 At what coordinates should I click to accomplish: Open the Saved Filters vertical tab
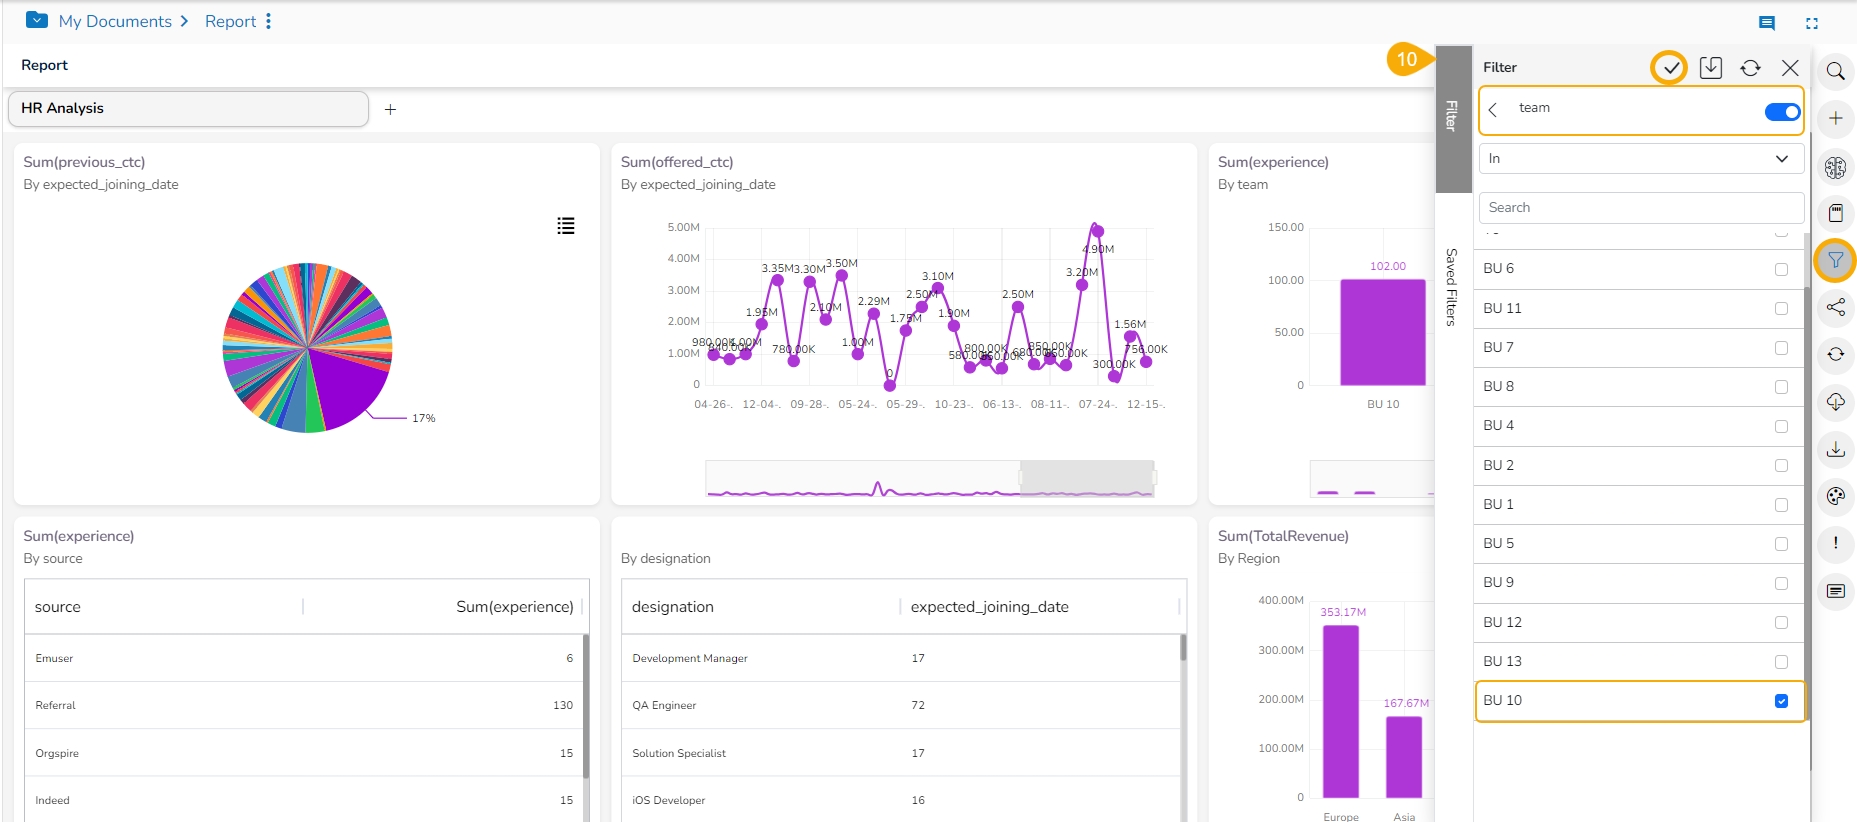point(1451,287)
